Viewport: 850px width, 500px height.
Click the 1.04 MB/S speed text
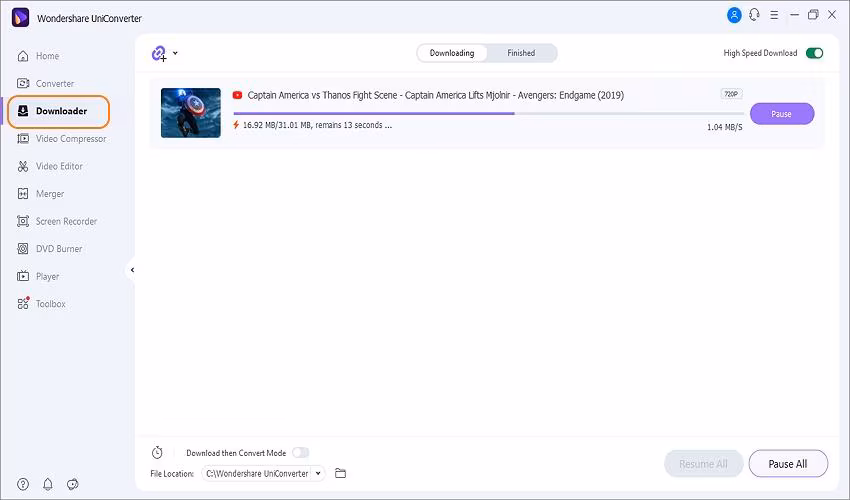pyautogui.click(x=725, y=127)
